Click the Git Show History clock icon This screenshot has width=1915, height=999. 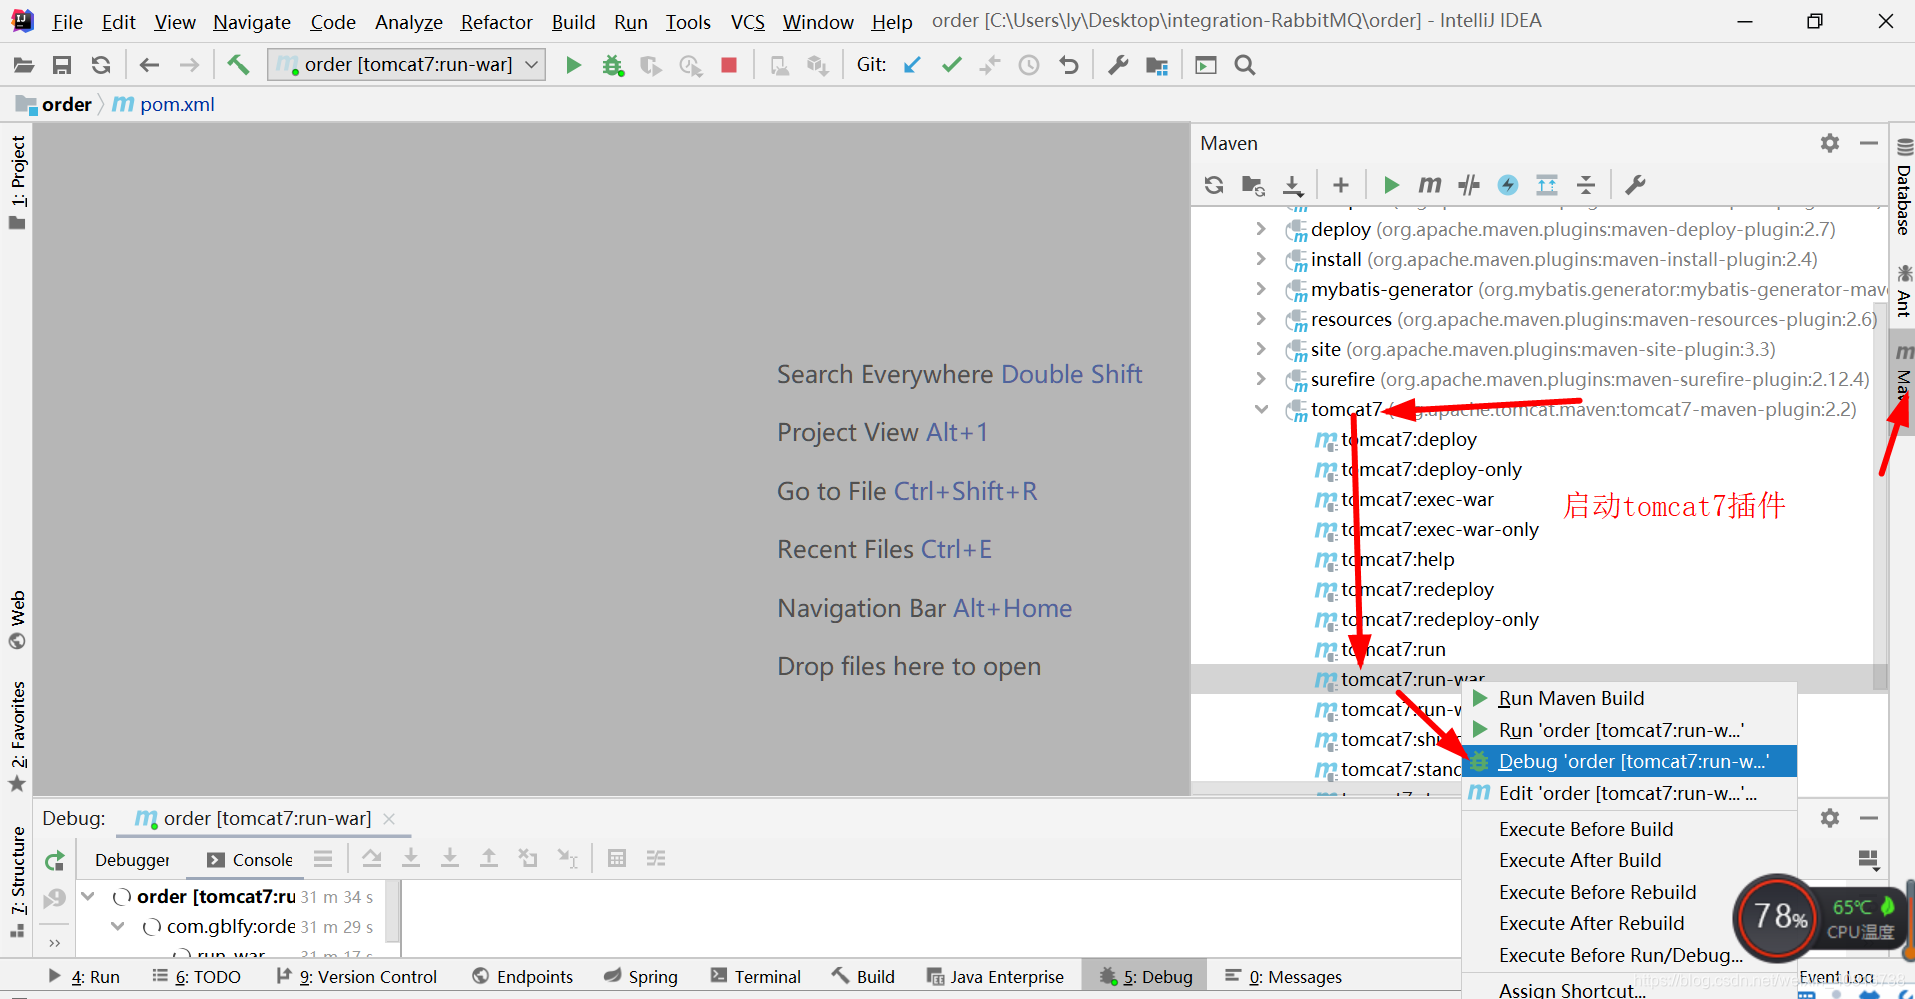(x=1029, y=65)
